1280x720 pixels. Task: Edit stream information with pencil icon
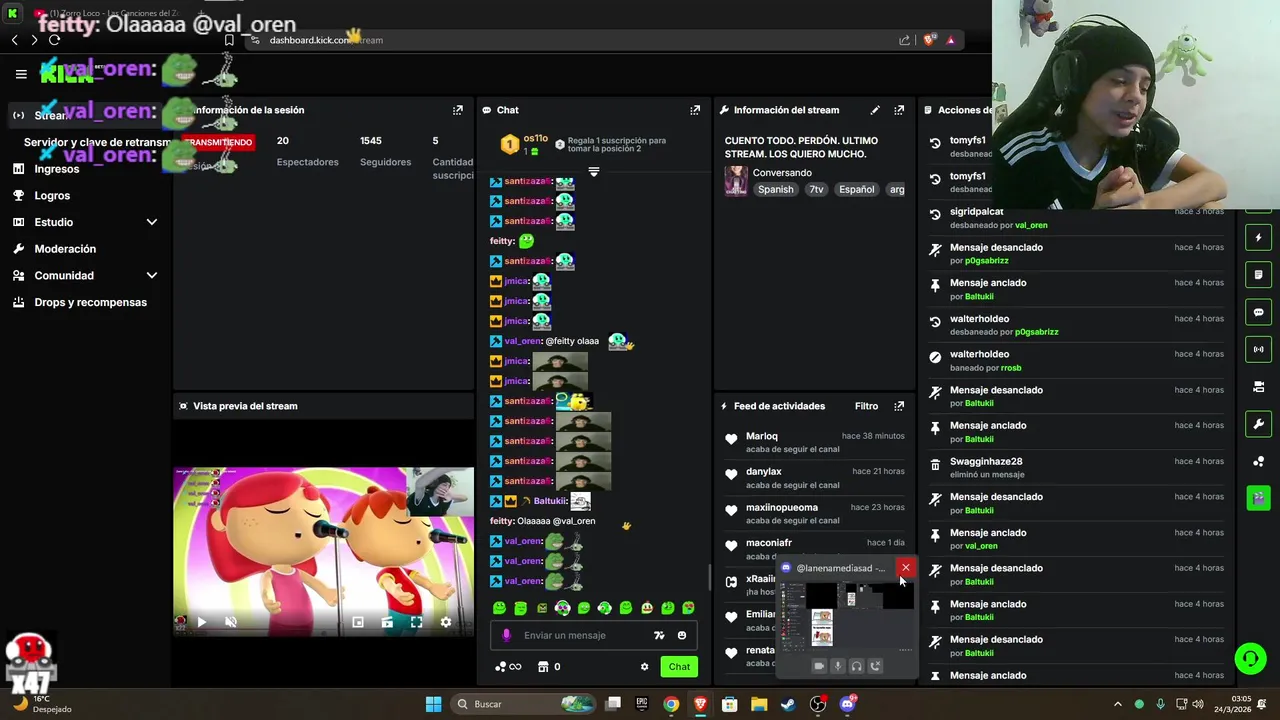(x=875, y=110)
